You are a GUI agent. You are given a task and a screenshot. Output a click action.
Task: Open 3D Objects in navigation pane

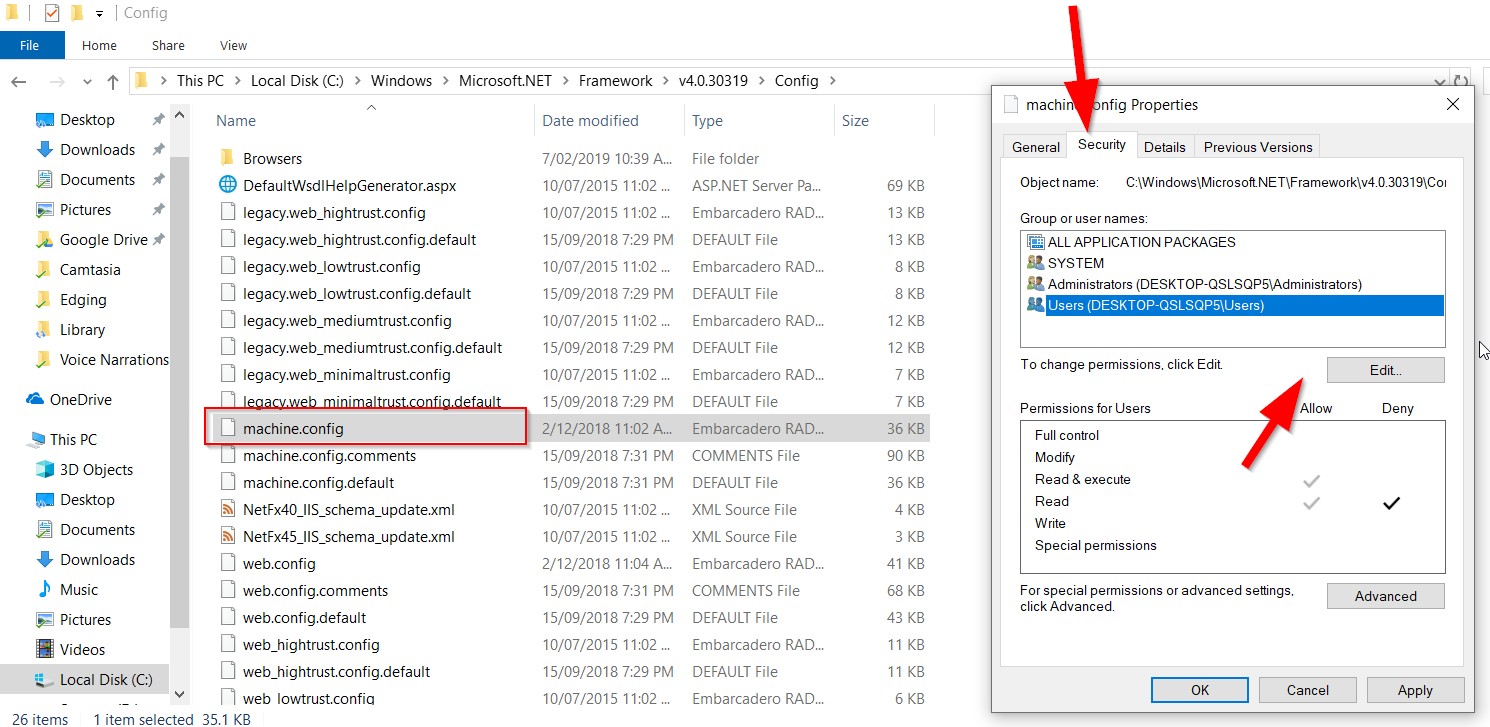96,469
